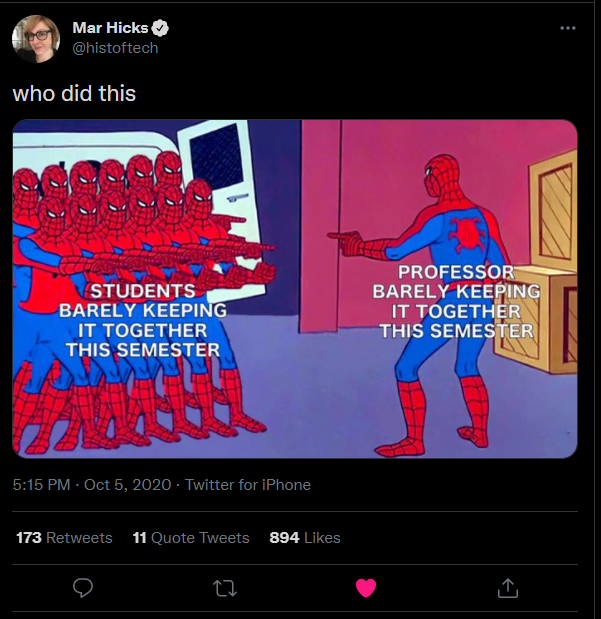Click the Twitter for iPhone source link
The width and height of the screenshot is (601, 619).
point(248,485)
